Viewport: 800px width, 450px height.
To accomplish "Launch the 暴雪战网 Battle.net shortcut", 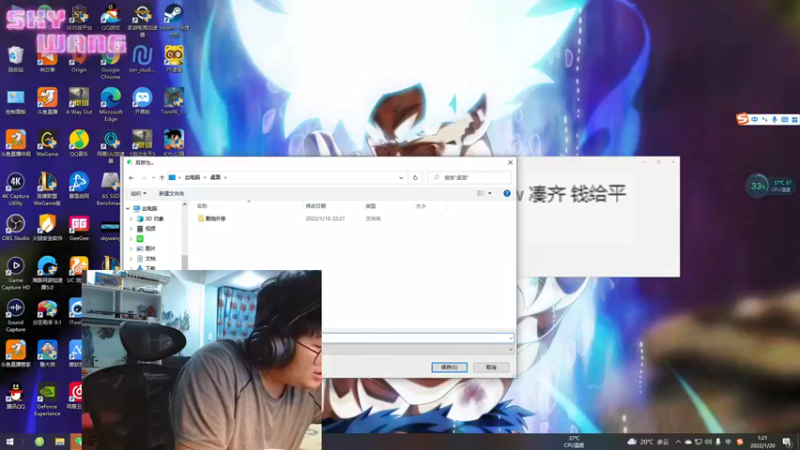I will [79, 186].
